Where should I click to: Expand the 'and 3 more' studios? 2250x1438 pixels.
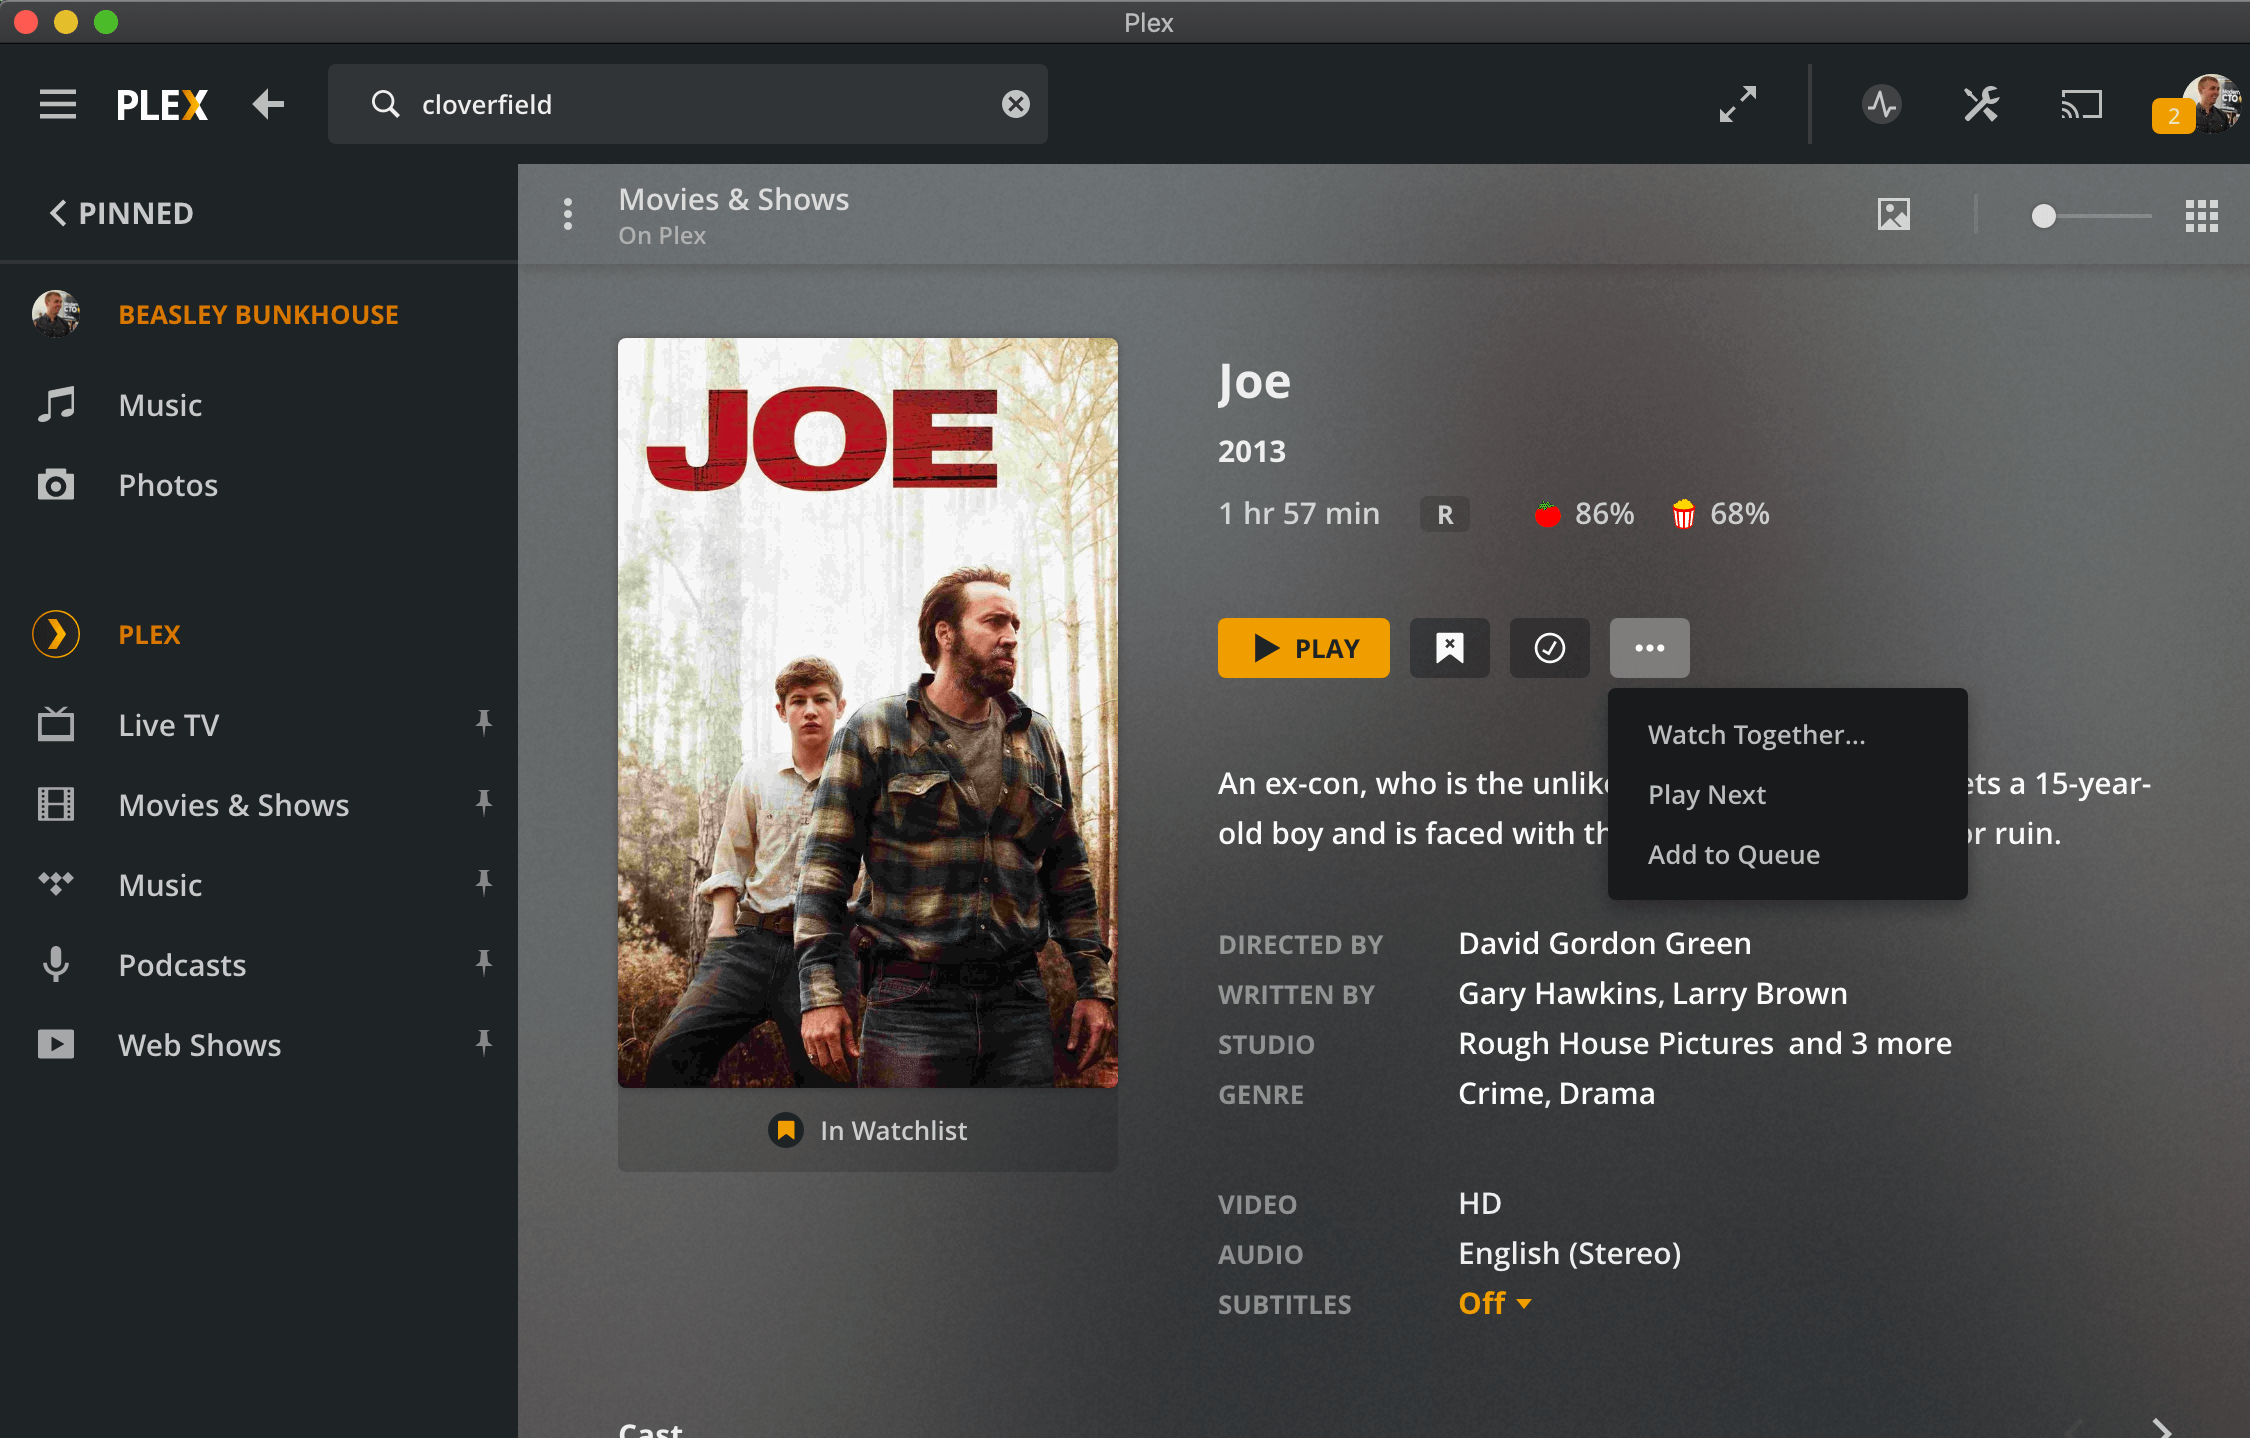pyautogui.click(x=1870, y=1043)
